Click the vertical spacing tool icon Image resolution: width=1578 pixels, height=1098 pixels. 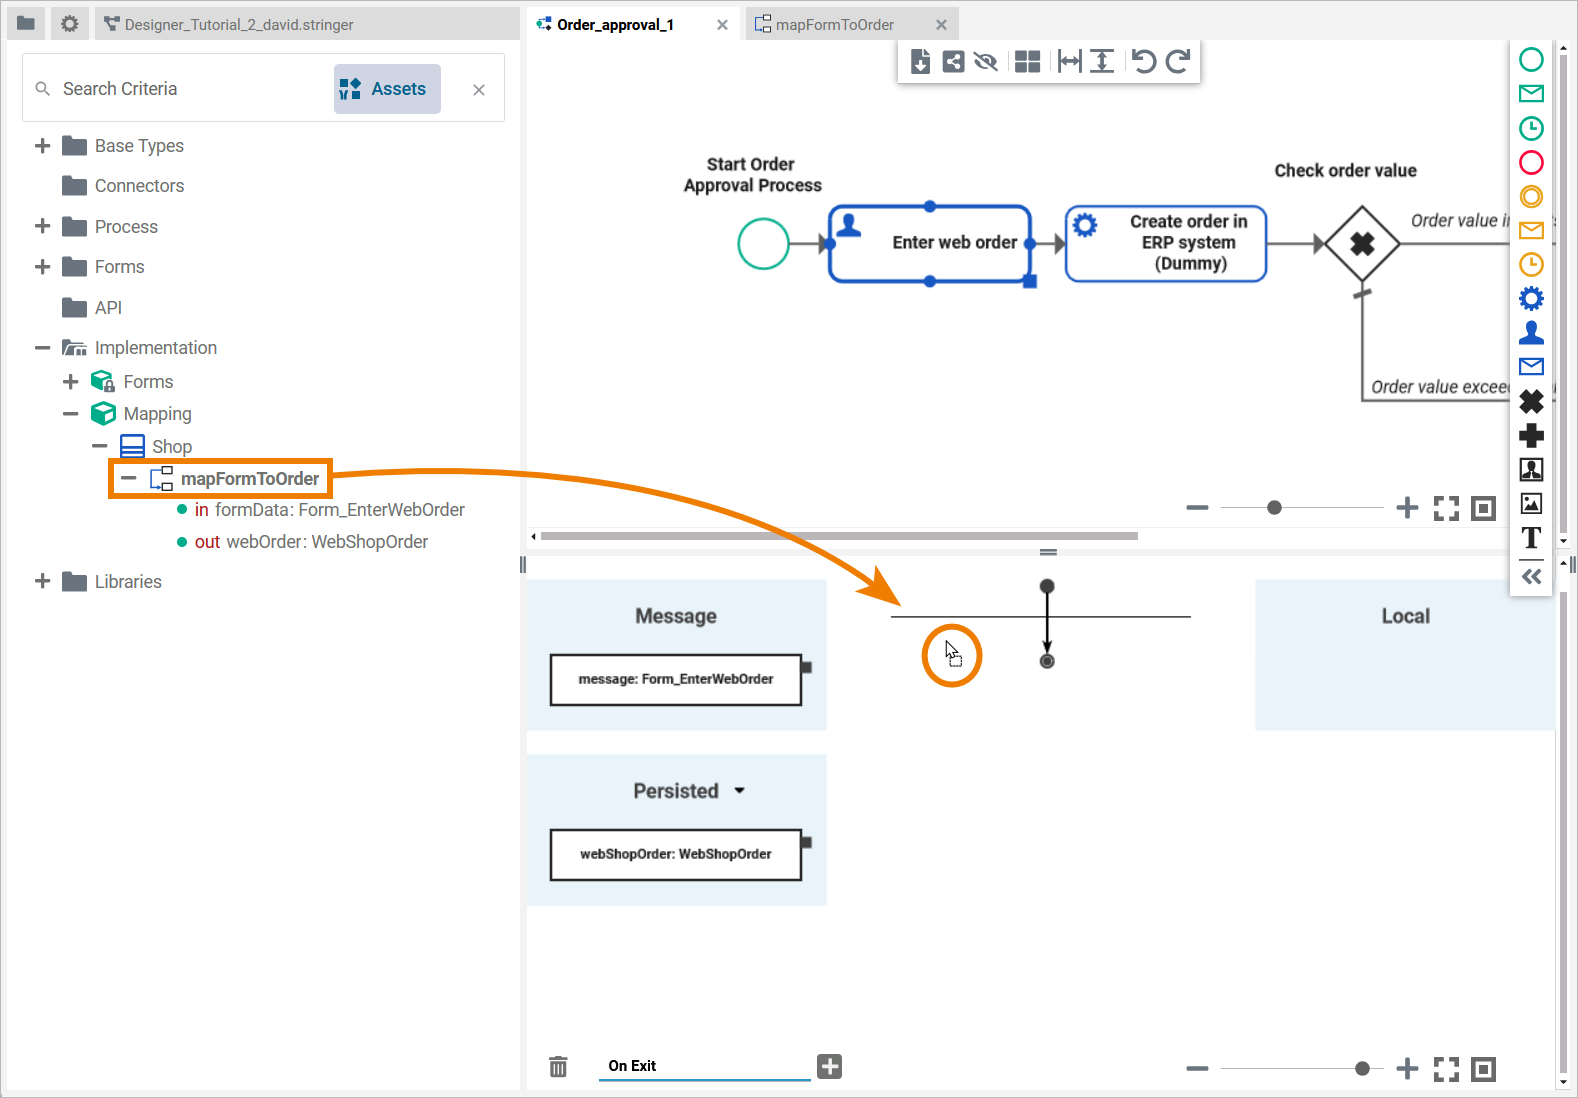[x=1102, y=62]
